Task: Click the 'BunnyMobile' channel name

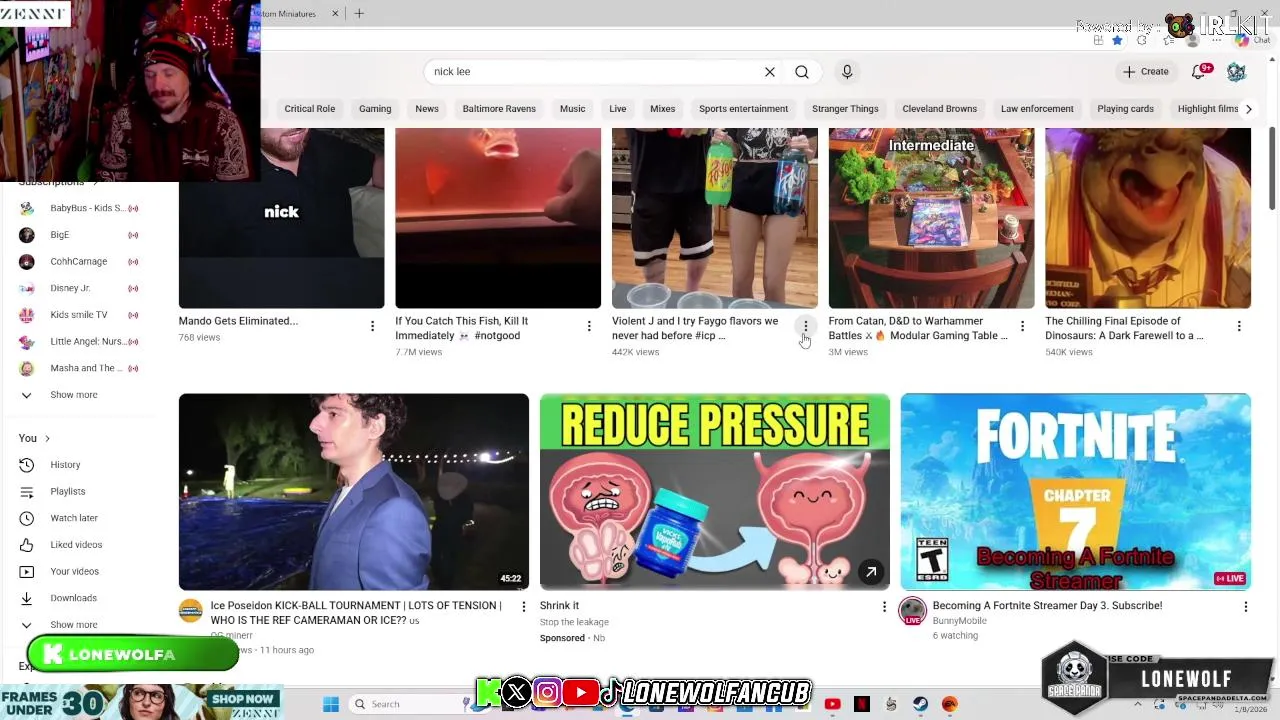Action: click(x=959, y=621)
